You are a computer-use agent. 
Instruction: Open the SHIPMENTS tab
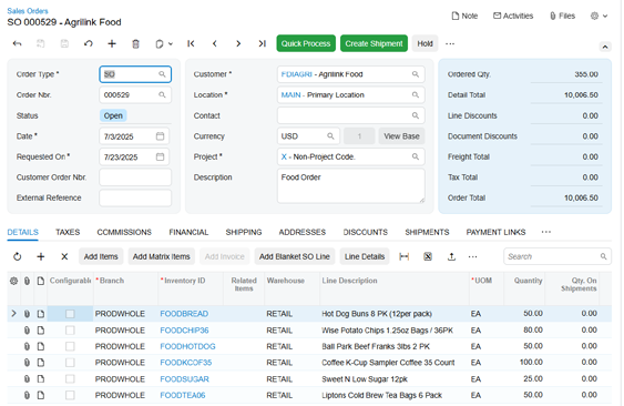(427, 232)
